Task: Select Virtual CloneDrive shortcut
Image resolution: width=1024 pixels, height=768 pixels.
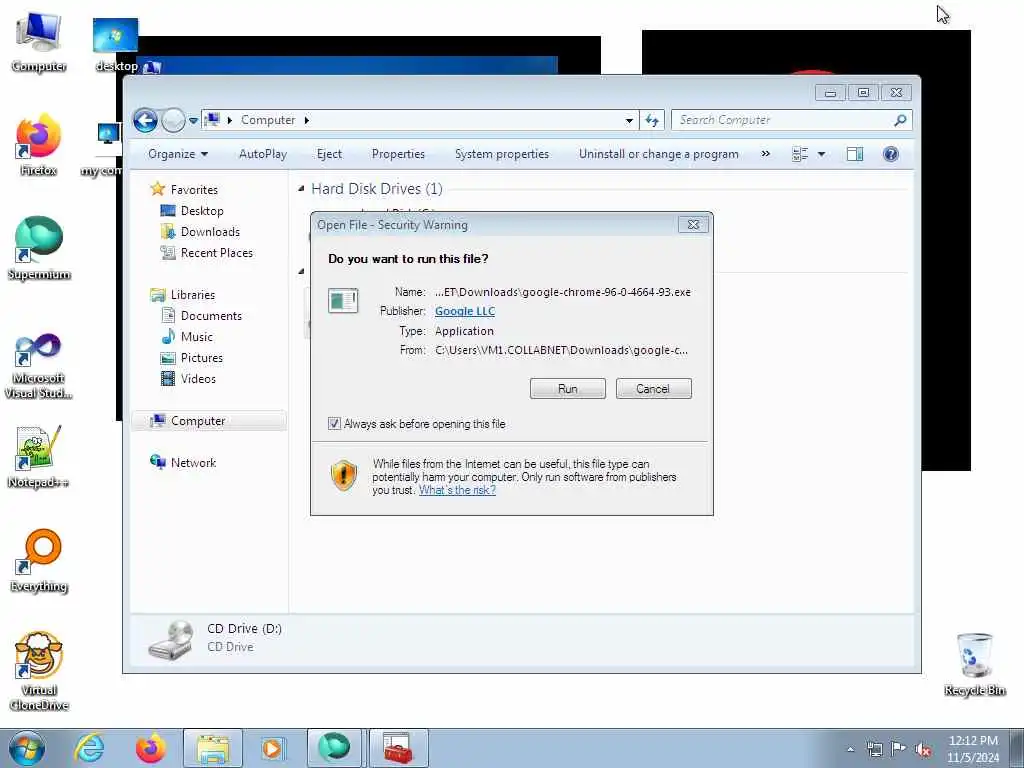Action: pos(39,671)
